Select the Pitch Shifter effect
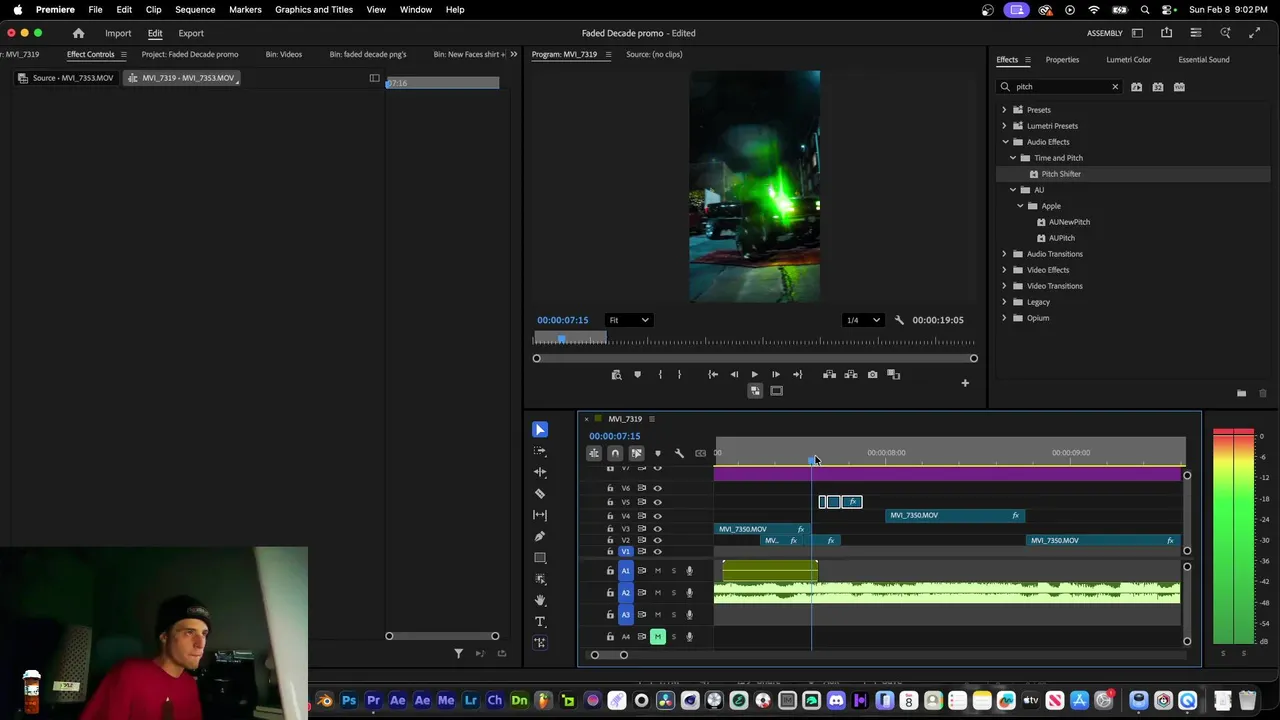1280x720 pixels. click(1060, 174)
